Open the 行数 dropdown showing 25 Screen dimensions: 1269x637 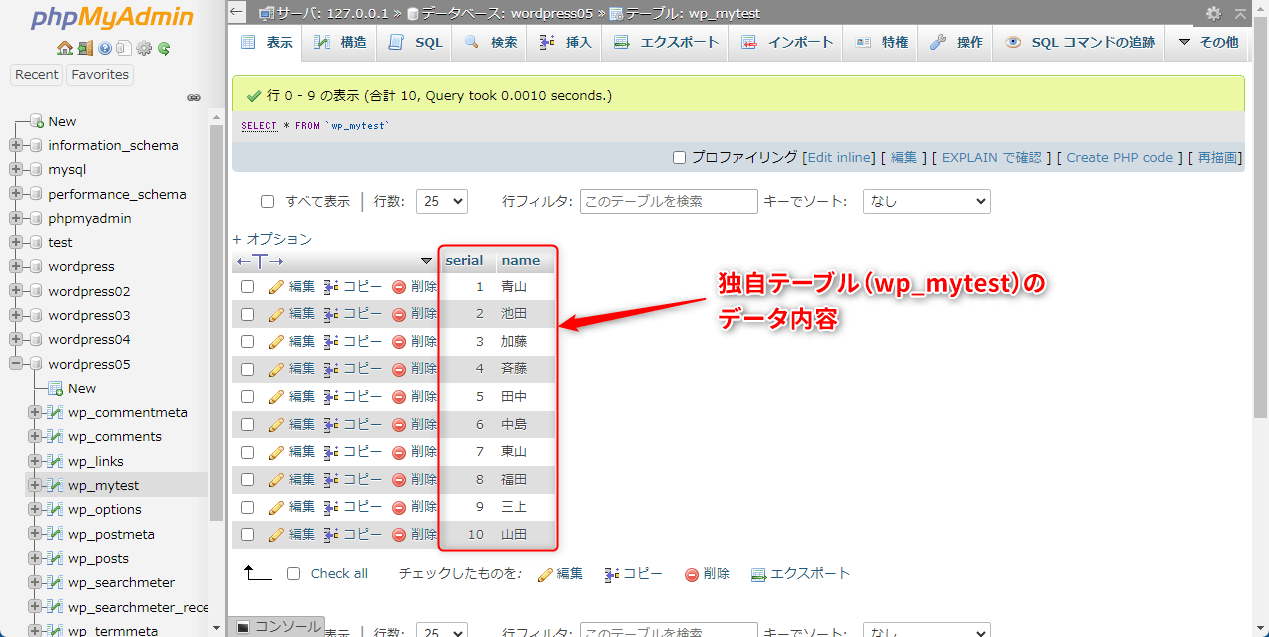coord(441,201)
